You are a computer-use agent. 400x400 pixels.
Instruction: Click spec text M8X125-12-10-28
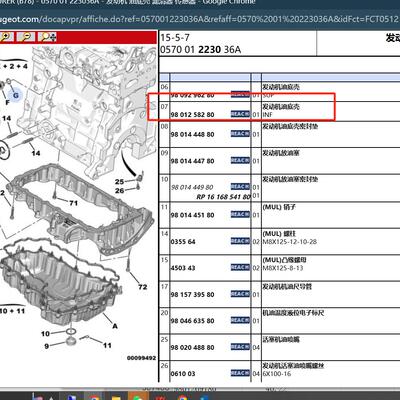pos(290,242)
